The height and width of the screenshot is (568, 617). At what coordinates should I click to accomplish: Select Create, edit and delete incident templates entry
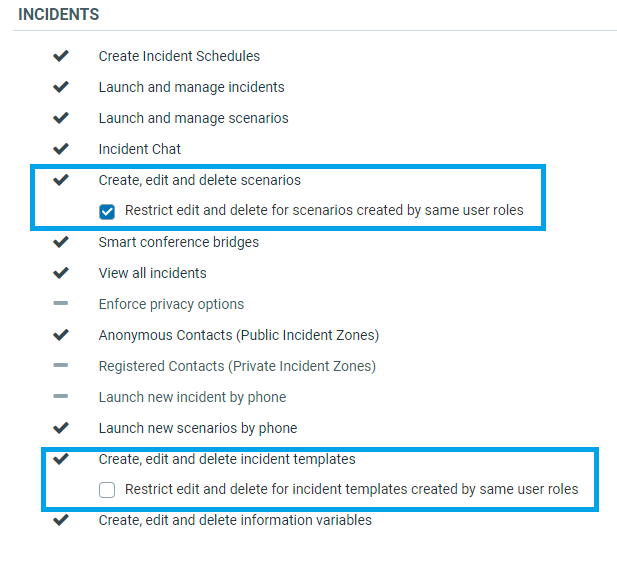coord(227,459)
